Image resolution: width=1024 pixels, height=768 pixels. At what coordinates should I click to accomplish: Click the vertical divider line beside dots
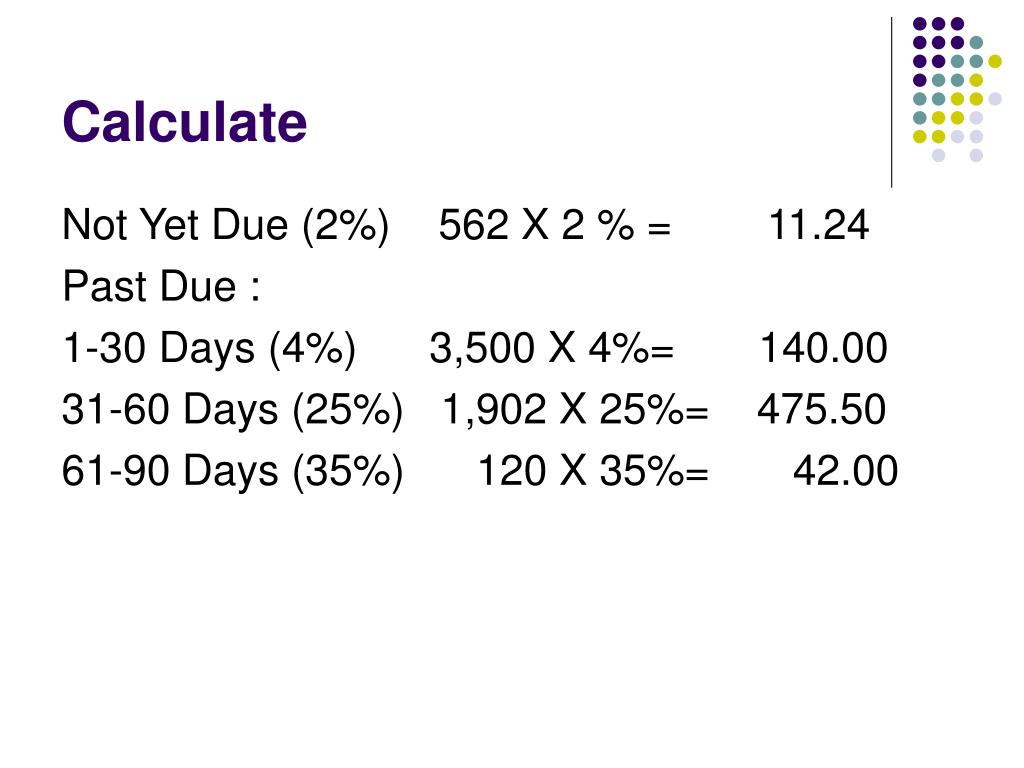coord(891,103)
